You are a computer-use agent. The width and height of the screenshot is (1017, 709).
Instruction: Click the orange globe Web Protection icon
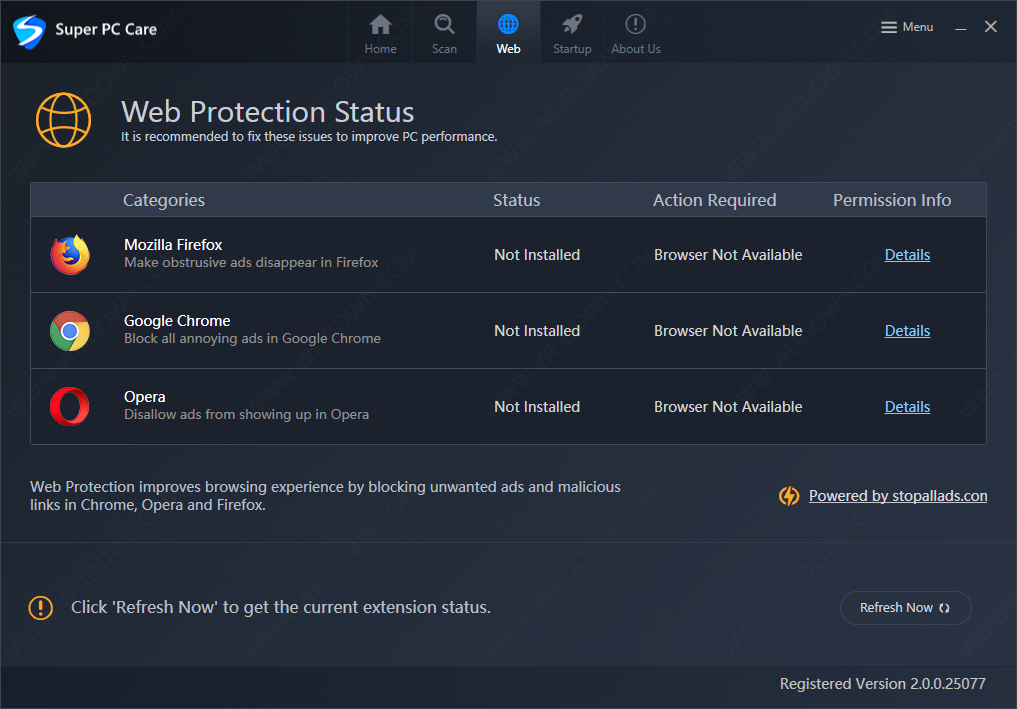64,120
